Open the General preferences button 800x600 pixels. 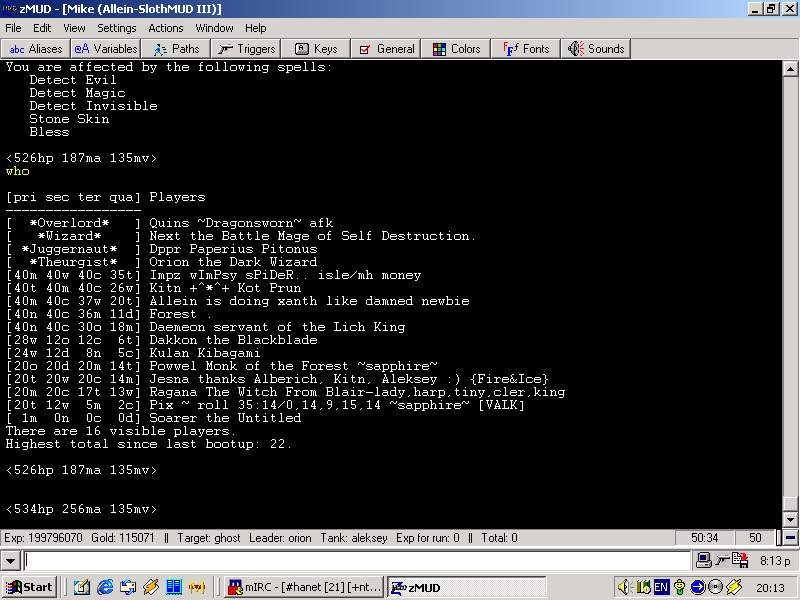386,49
